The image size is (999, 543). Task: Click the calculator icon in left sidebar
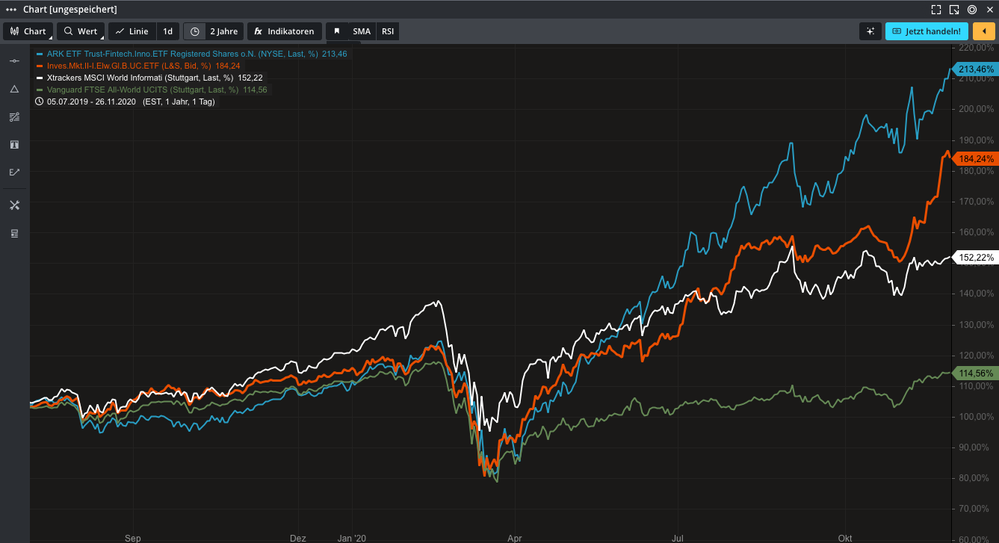pos(14,233)
